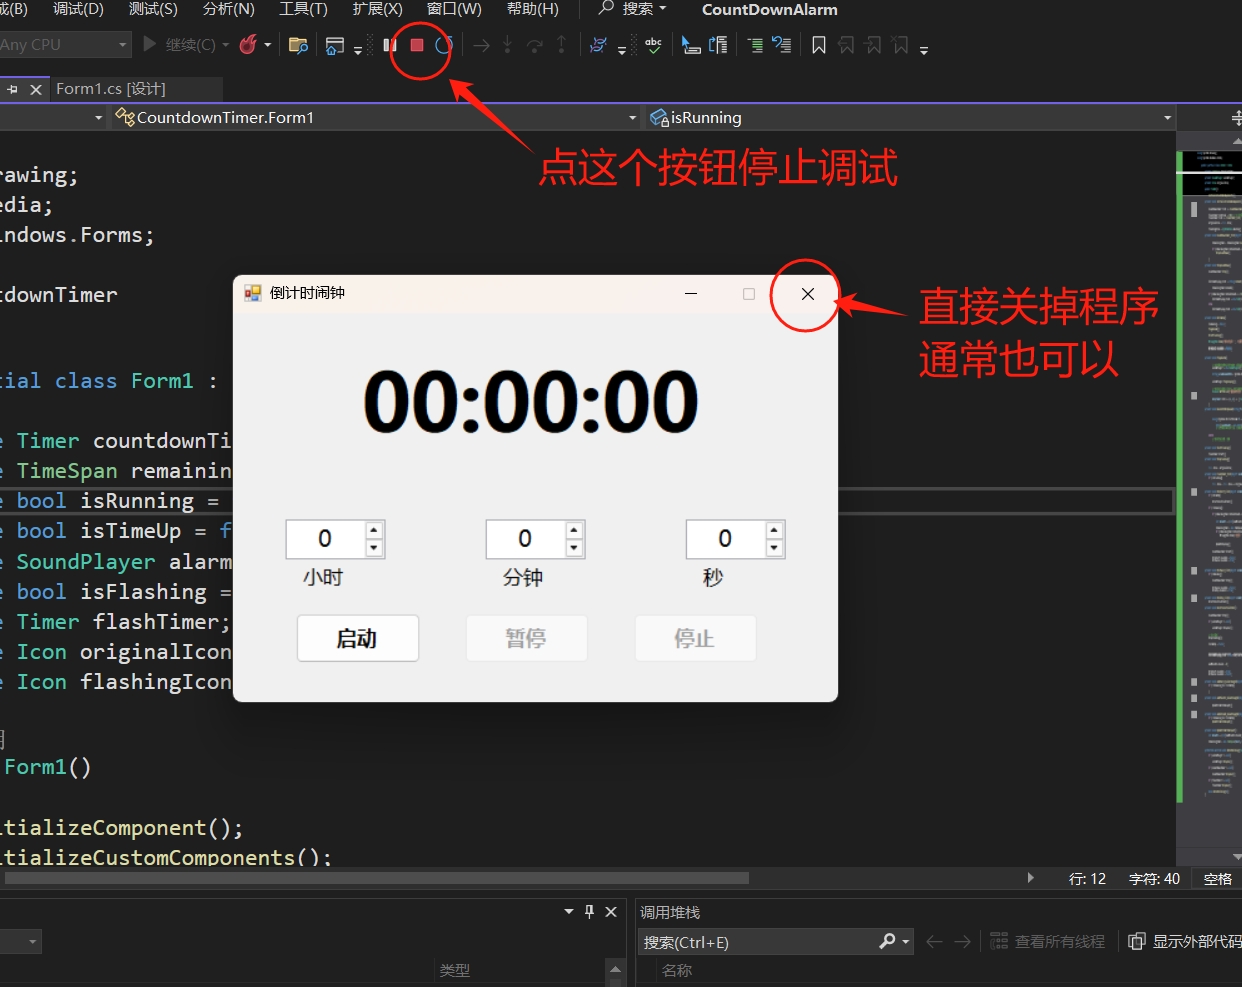Decrease the seconds value with down arrow
Viewport: 1242px width, 987px height.
(x=774, y=548)
